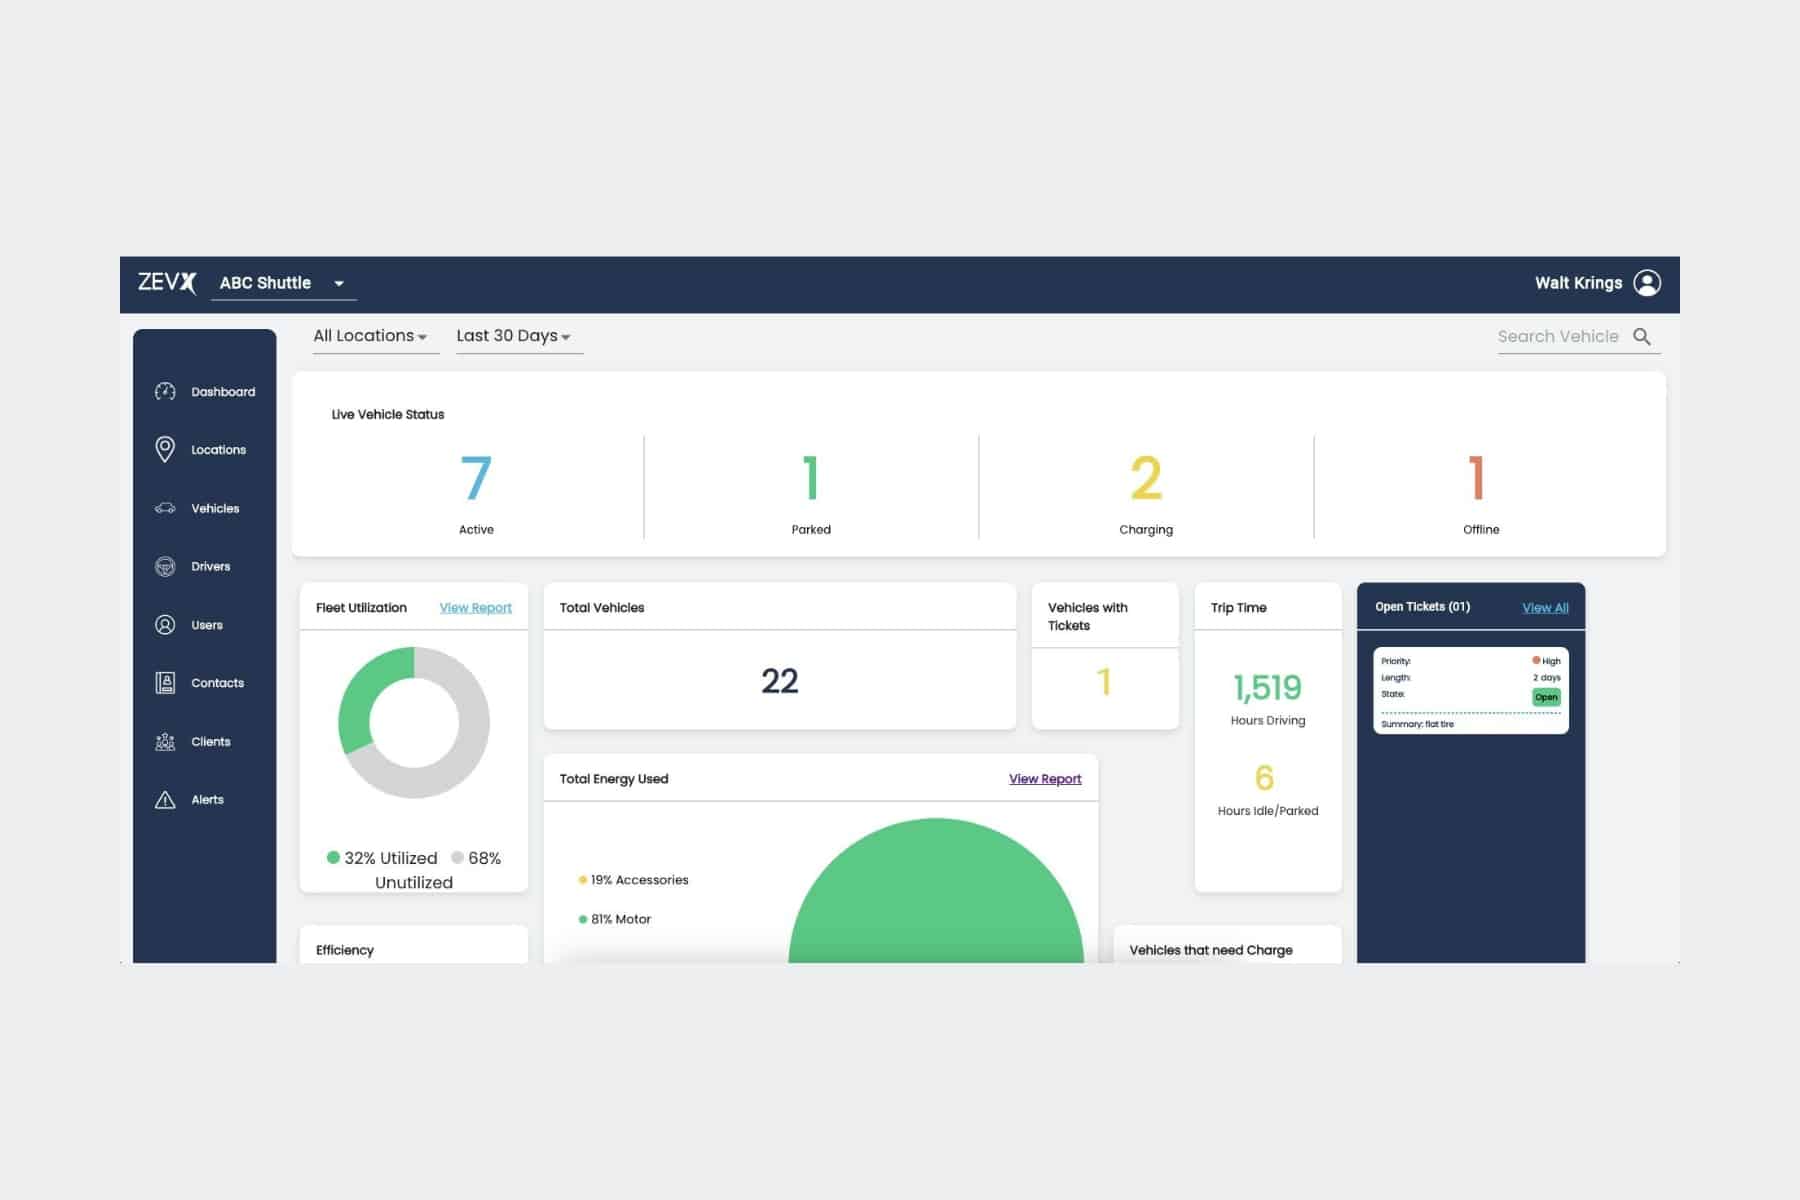Click the gray 68% Unutilized legend dot

coord(457,858)
